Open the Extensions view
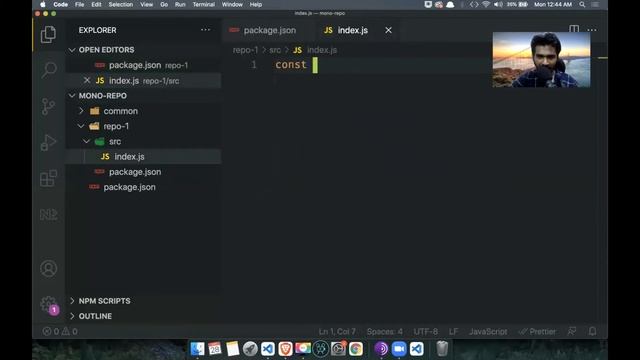640x360 pixels. click(48, 178)
